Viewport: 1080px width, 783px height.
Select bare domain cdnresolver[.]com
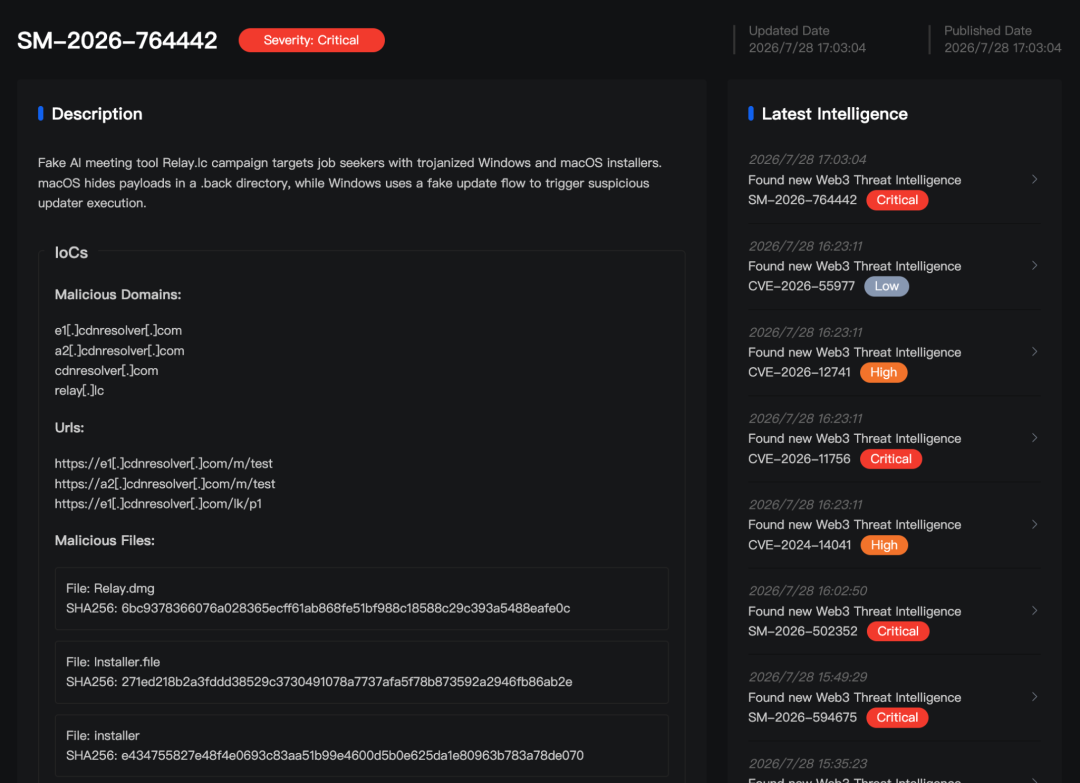[106, 370]
